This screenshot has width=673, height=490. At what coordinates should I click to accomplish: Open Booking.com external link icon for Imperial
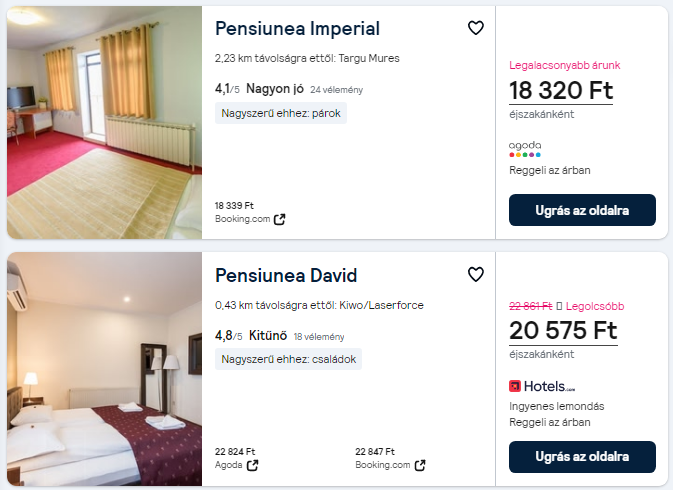(280, 219)
